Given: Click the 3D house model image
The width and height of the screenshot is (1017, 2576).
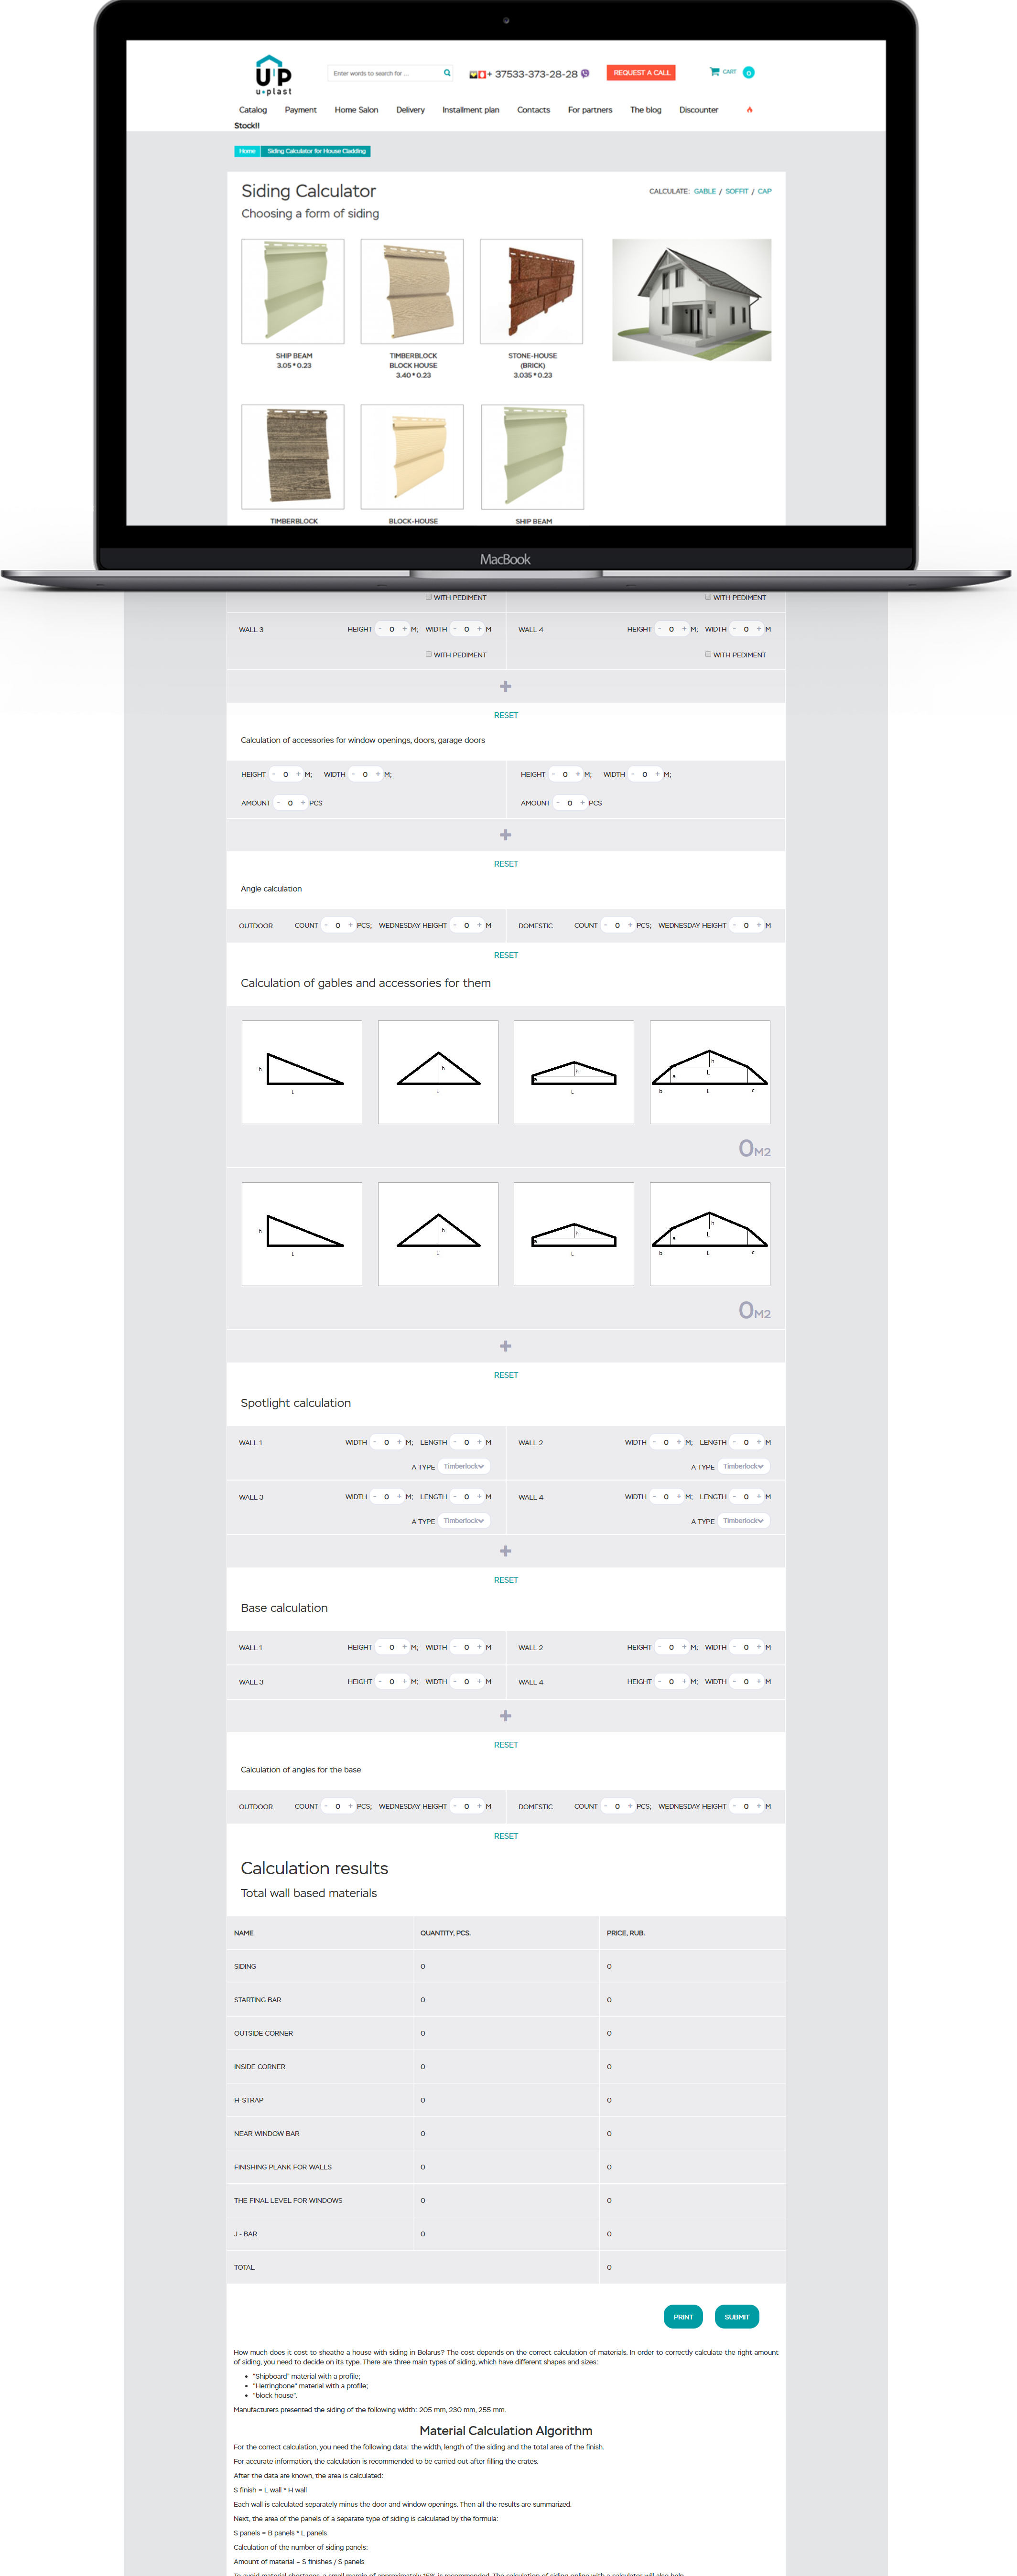Looking at the screenshot, I should coord(691,300).
